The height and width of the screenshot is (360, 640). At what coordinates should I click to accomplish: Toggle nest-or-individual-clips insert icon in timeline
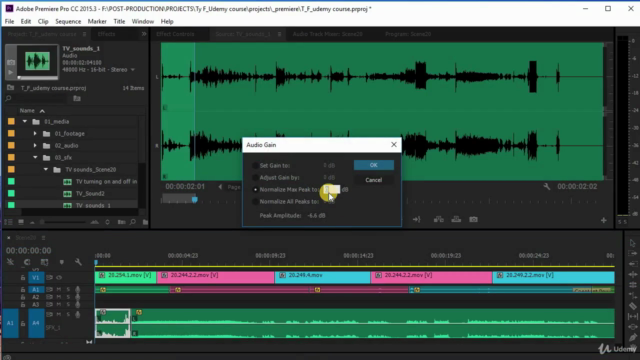click(x=10, y=262)
